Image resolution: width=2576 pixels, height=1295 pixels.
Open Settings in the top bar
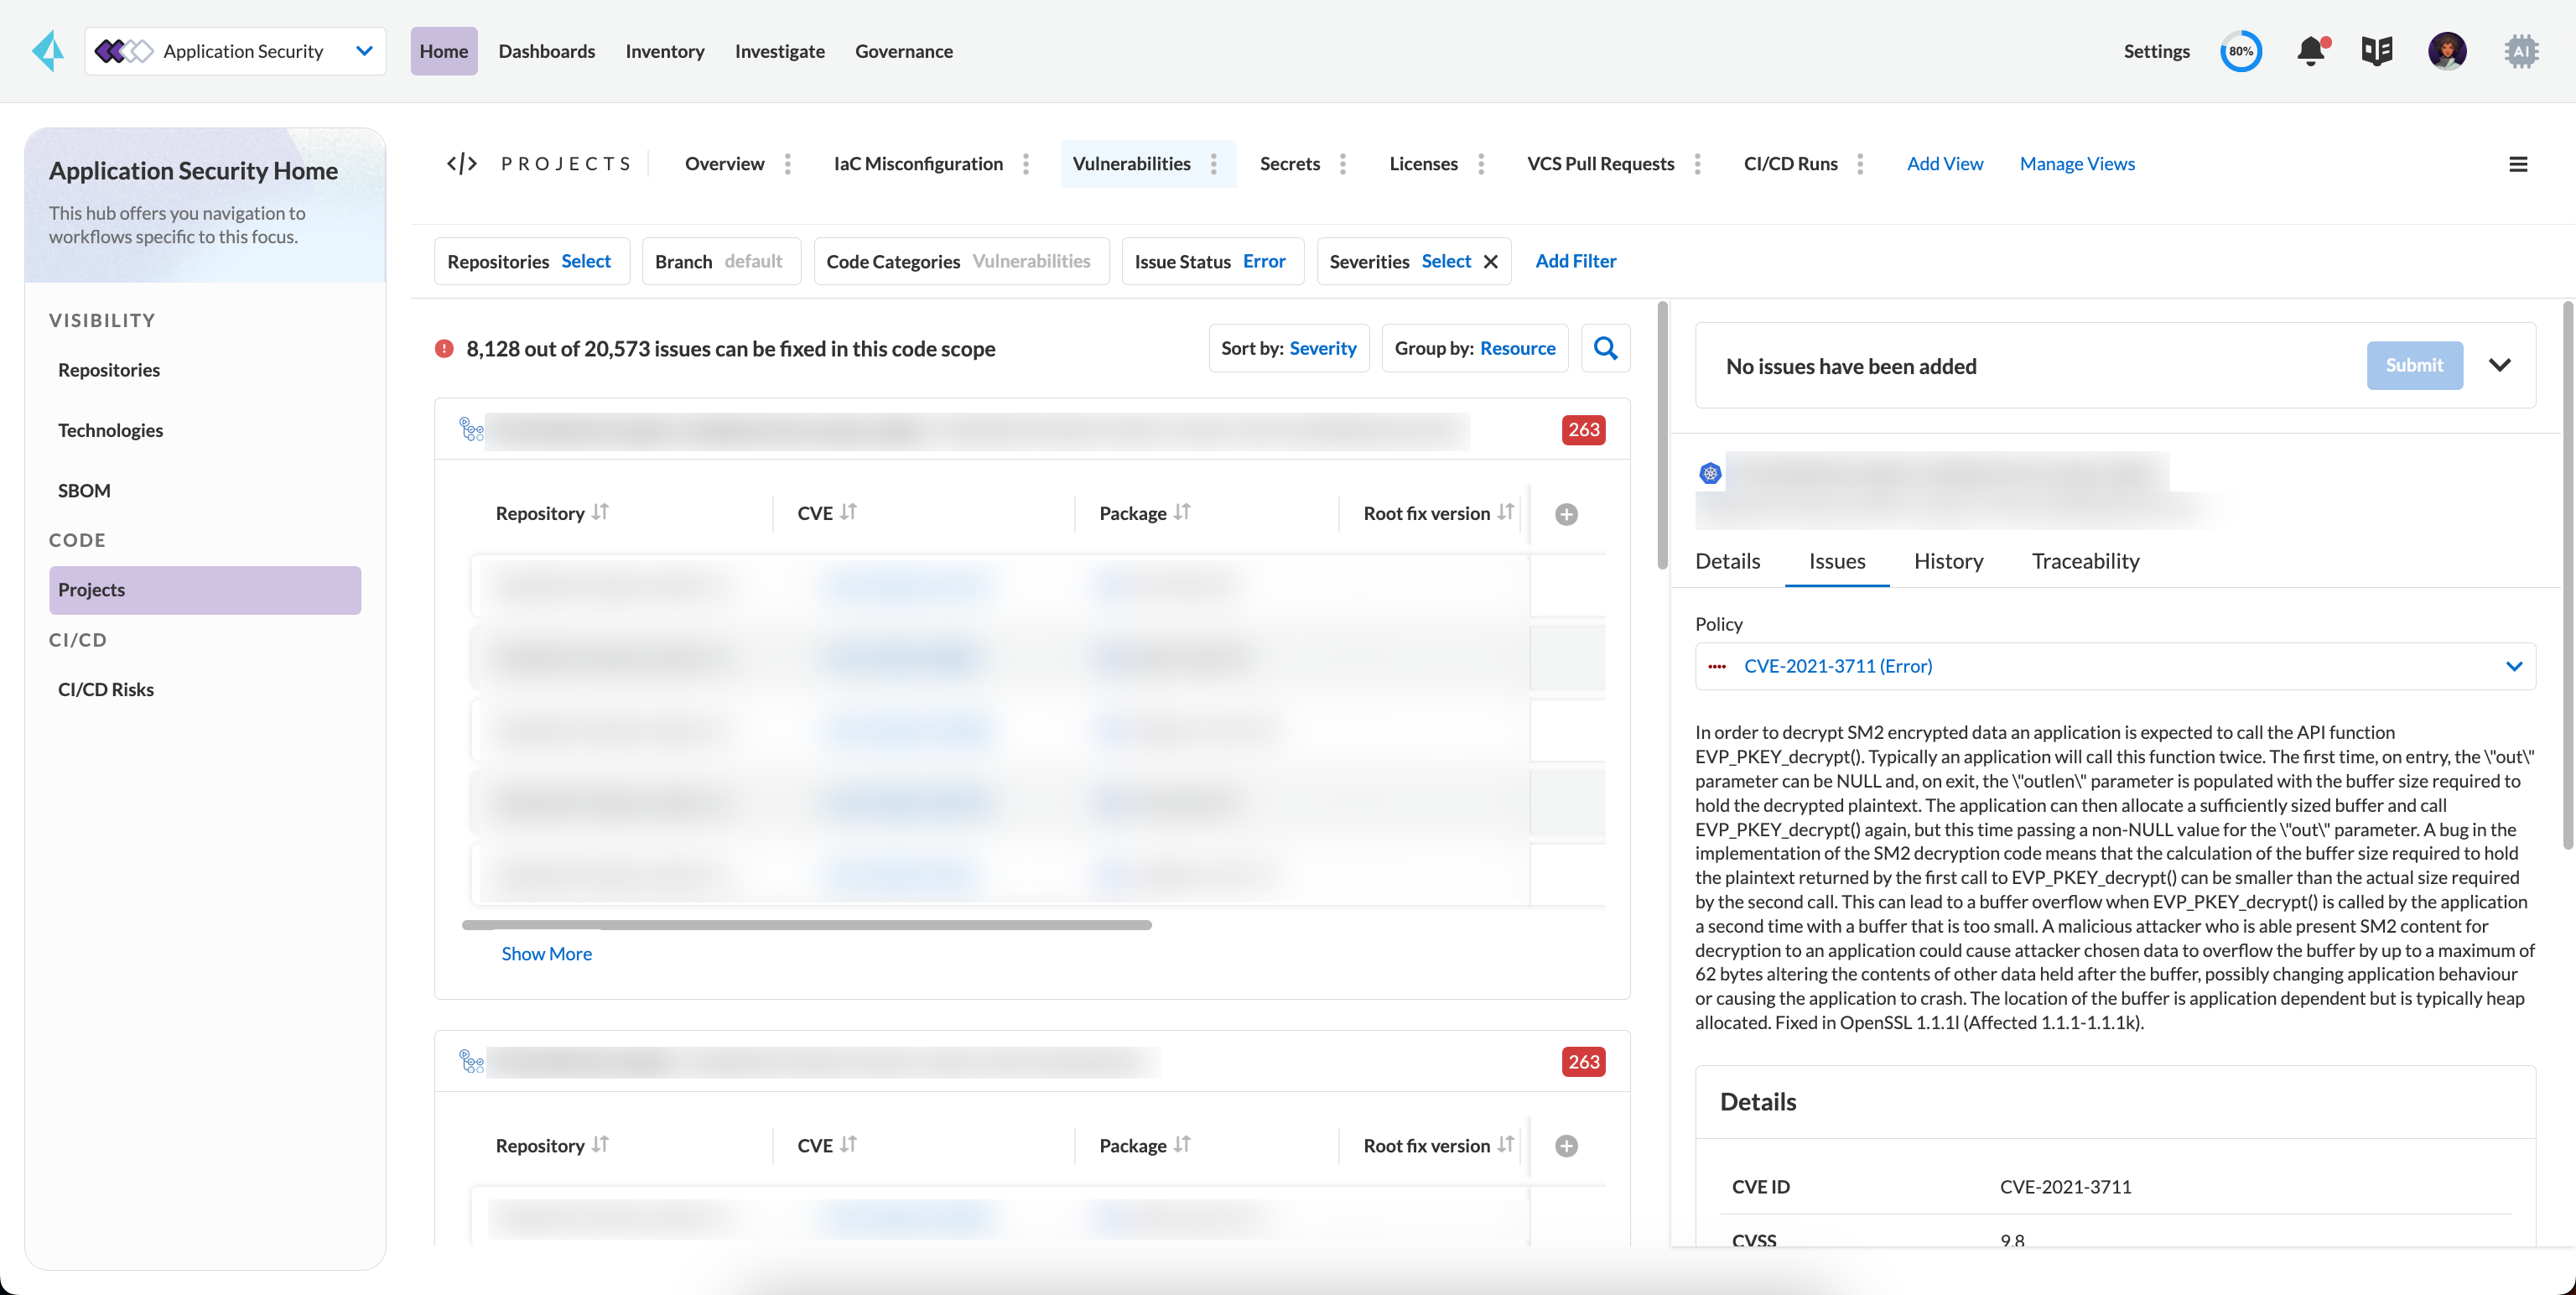[2157, 51]
